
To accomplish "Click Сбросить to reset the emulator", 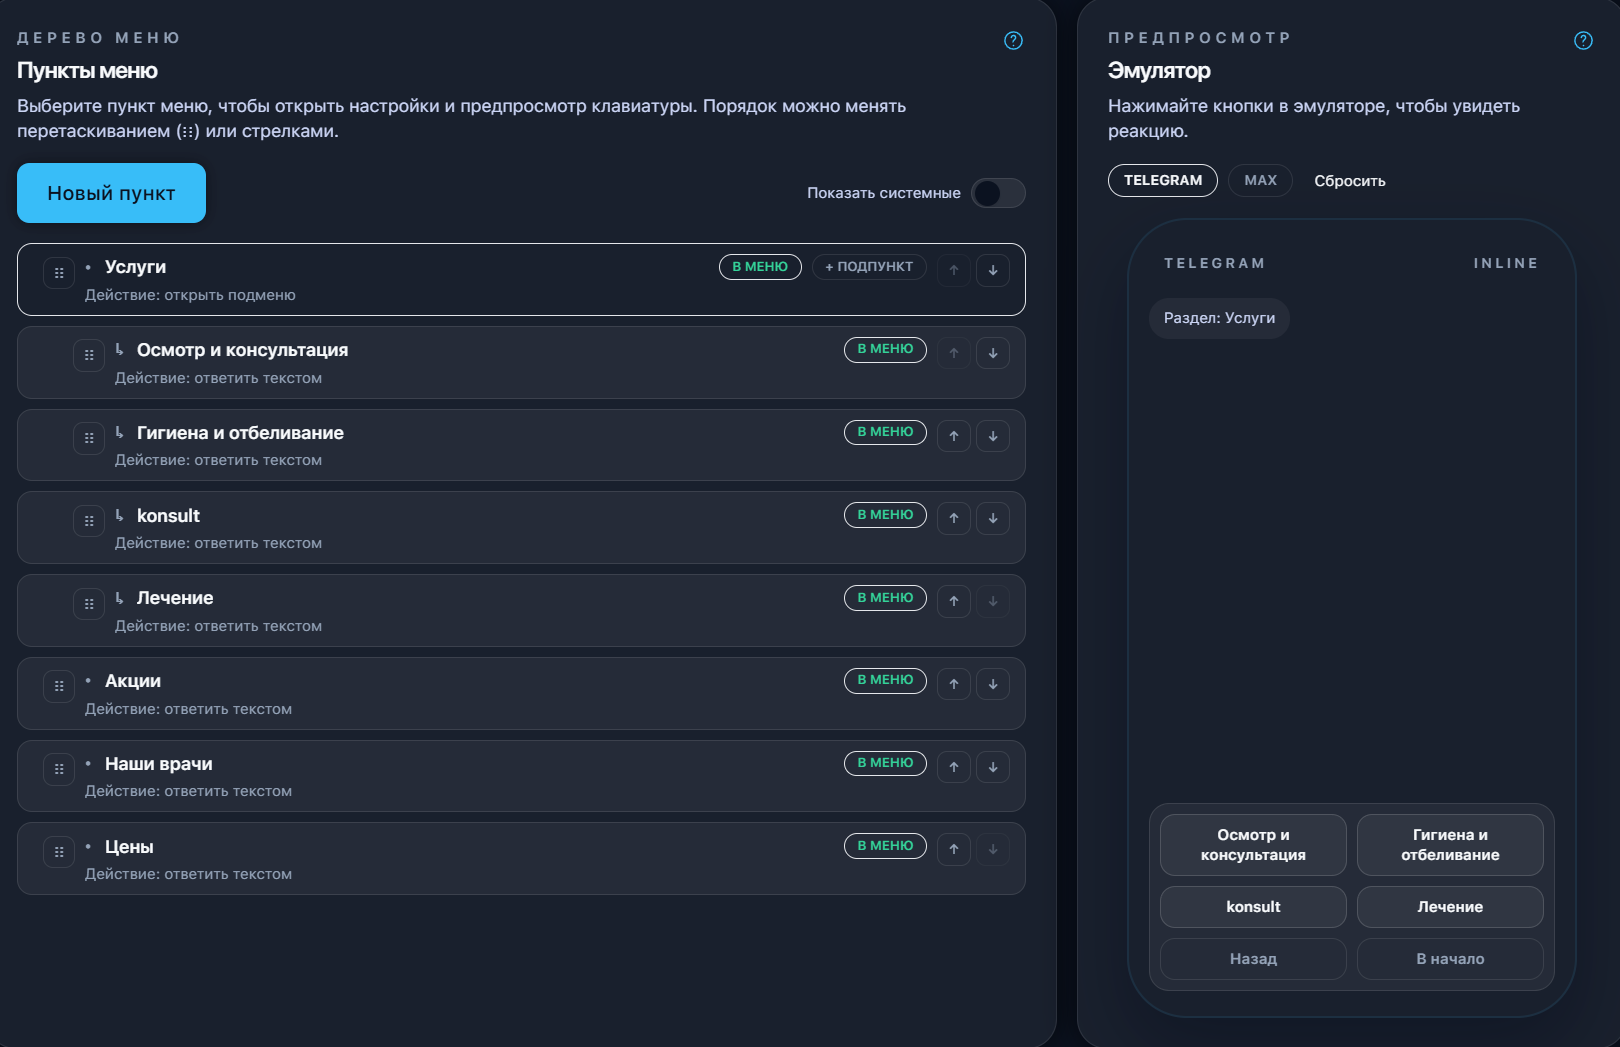I will tap(1349, 181).
